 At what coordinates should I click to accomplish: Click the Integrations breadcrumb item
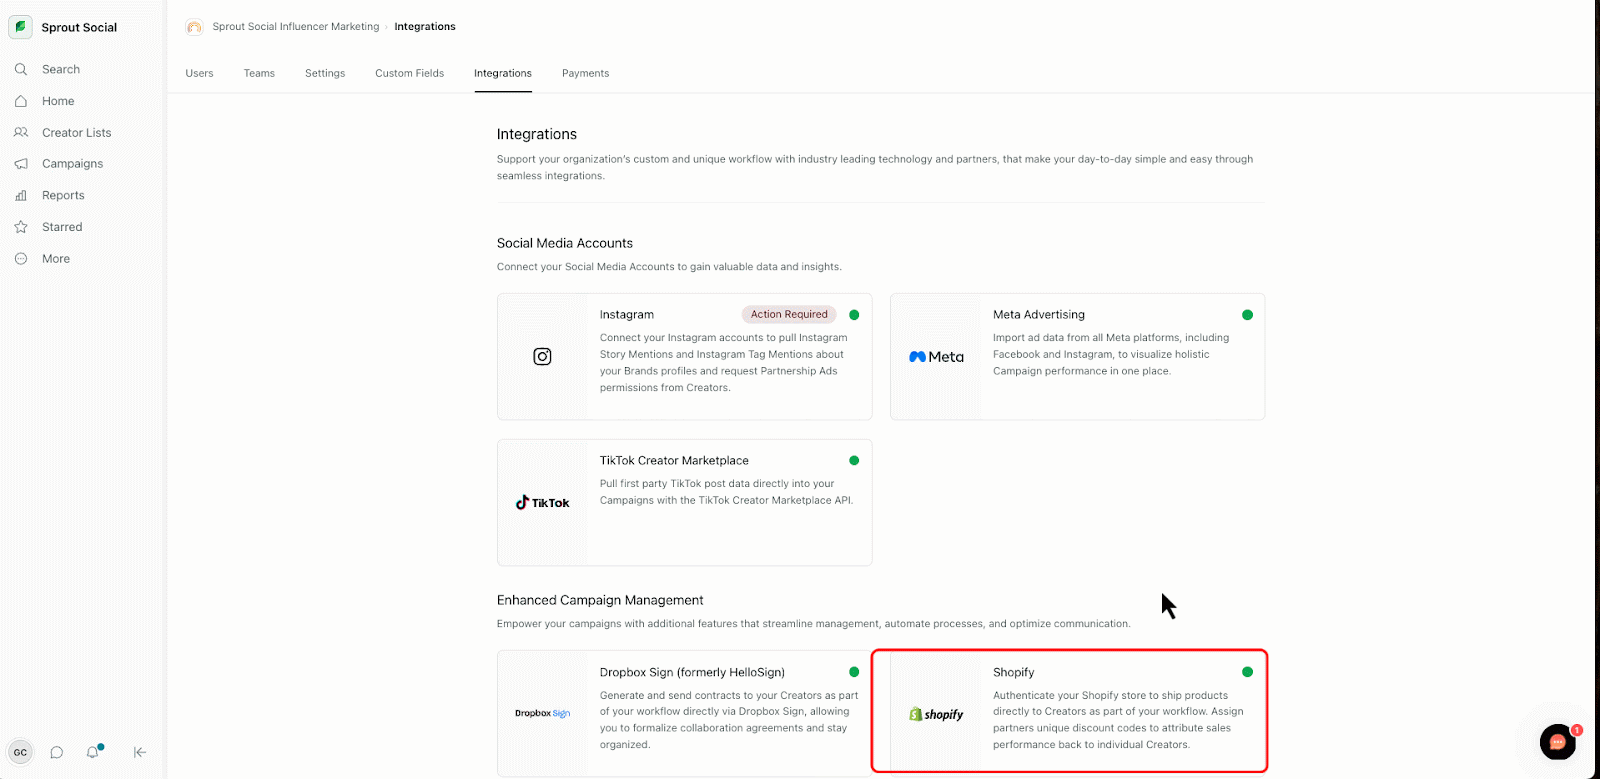tap(425, 27)
